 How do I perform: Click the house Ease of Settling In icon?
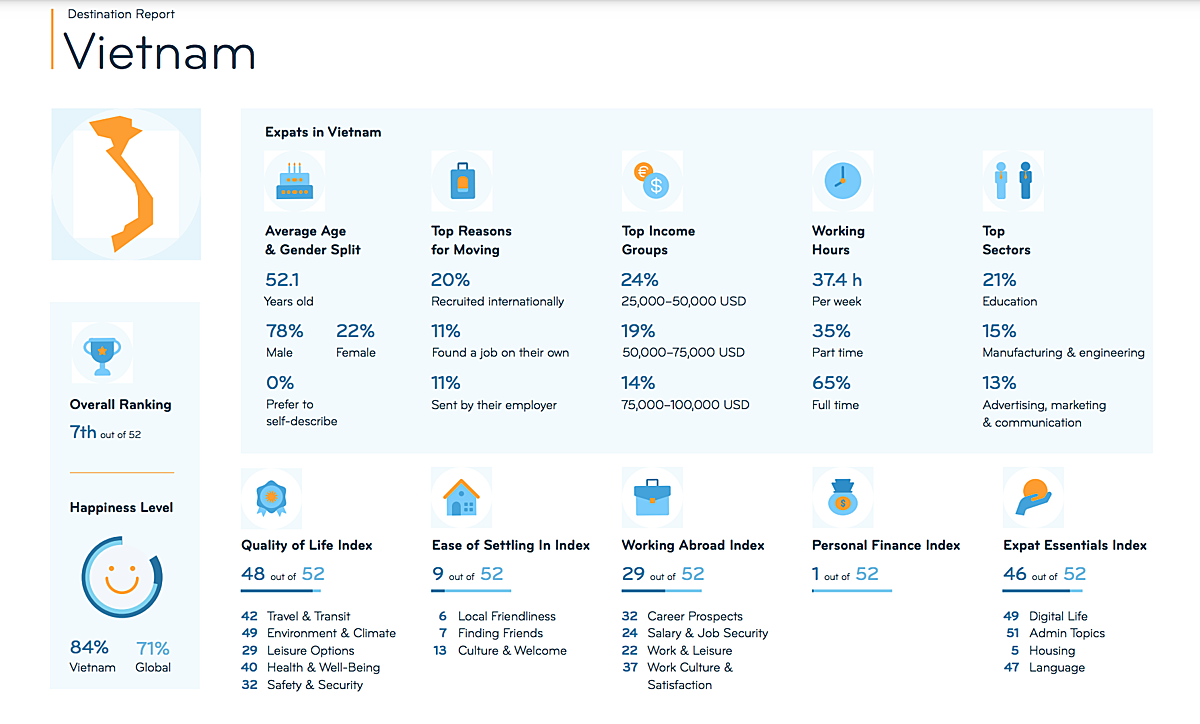point(461,497)
